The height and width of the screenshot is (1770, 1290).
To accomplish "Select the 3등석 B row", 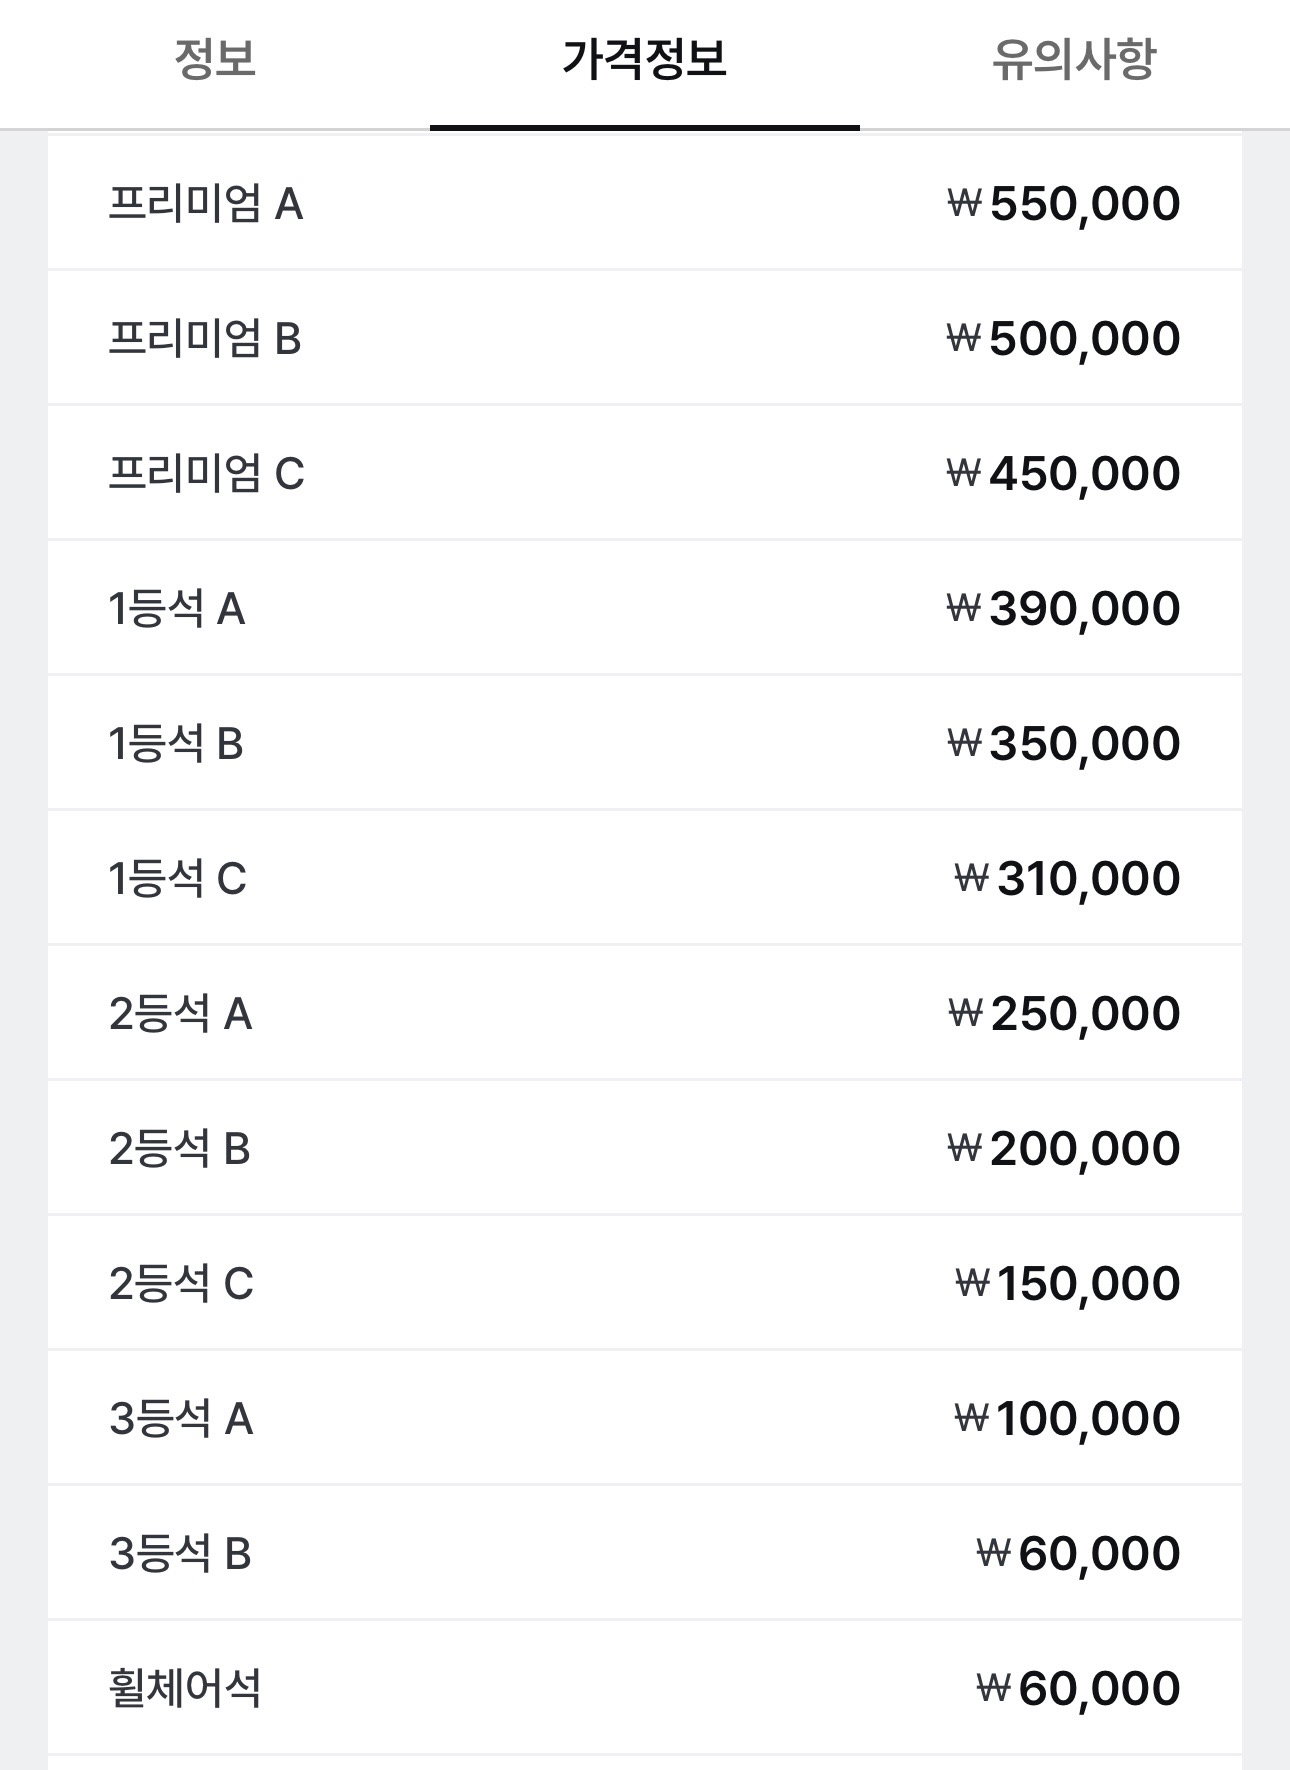I will (x=645, y=1553).
